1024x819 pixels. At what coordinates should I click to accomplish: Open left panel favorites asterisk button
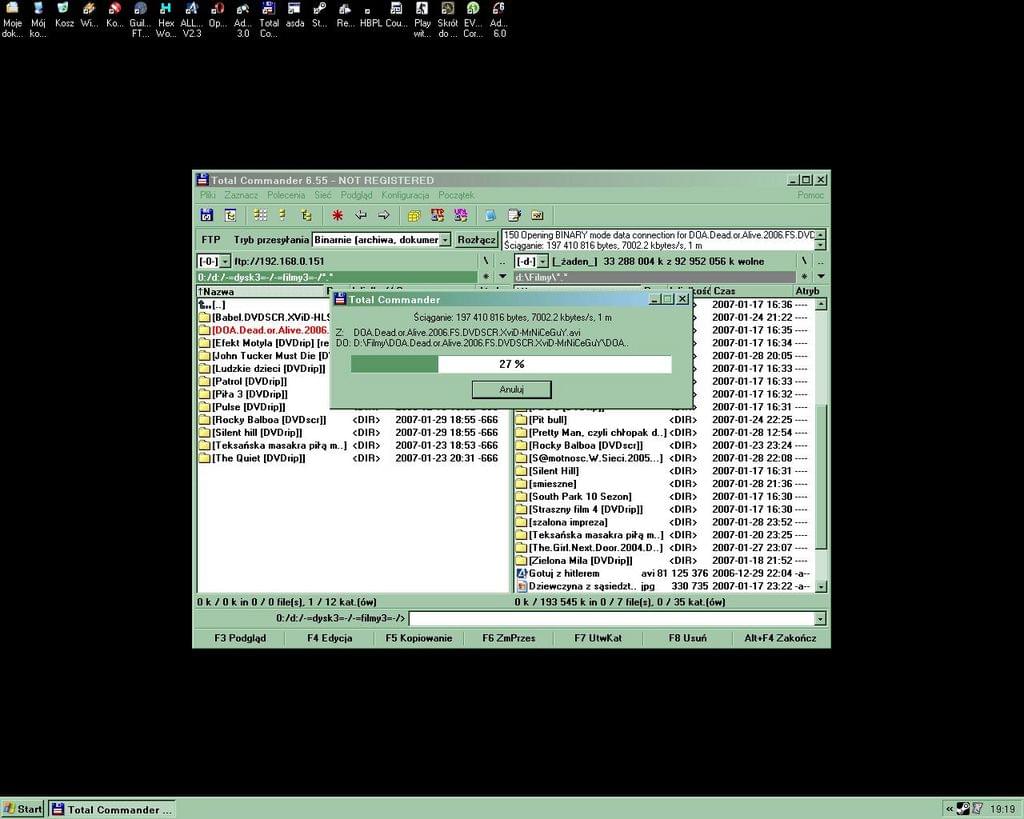486,277
